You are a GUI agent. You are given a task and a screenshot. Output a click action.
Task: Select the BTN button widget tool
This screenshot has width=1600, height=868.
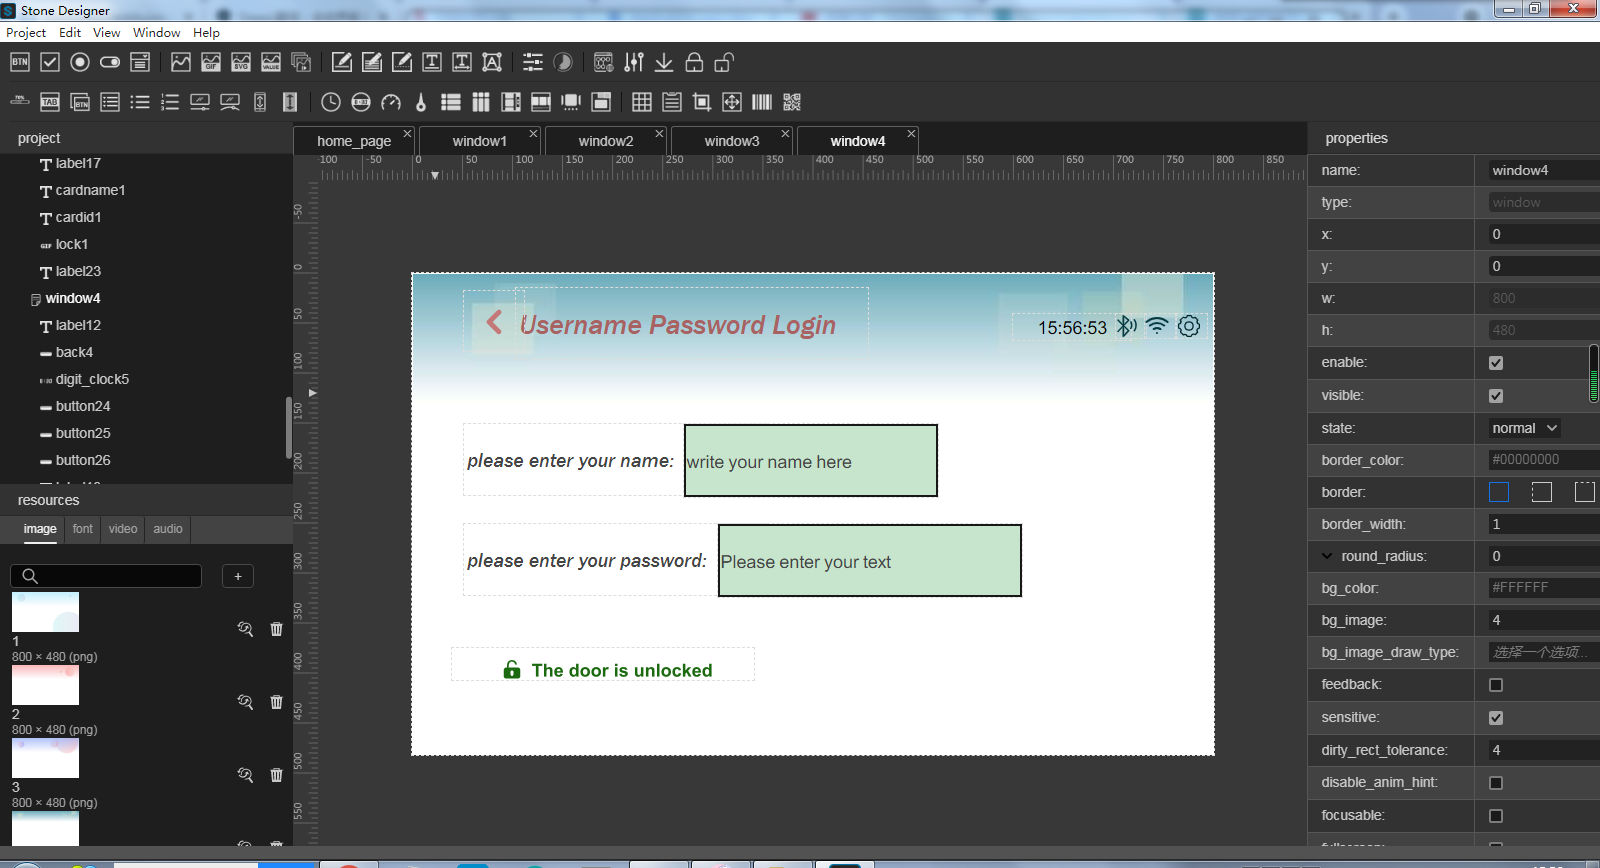(x=20, y=62)
